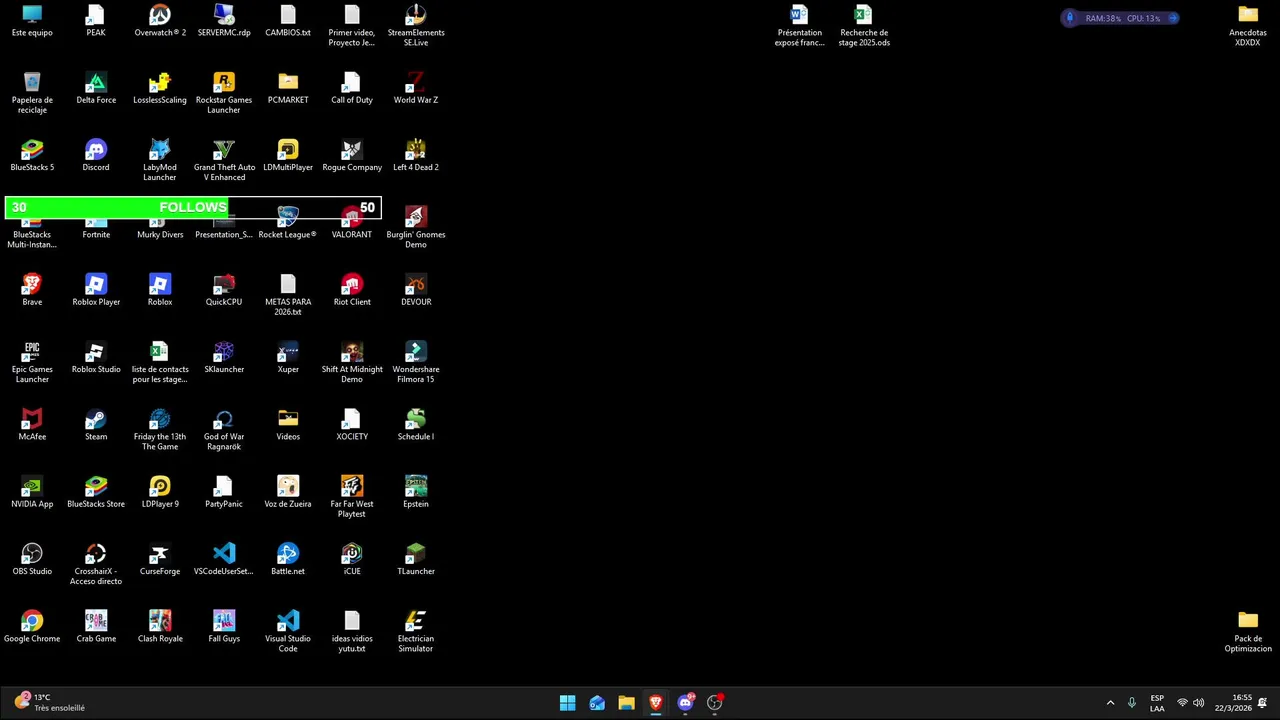Open the Epic Games Launcher icon
1280x720 pixels.
tap(32, 362)
